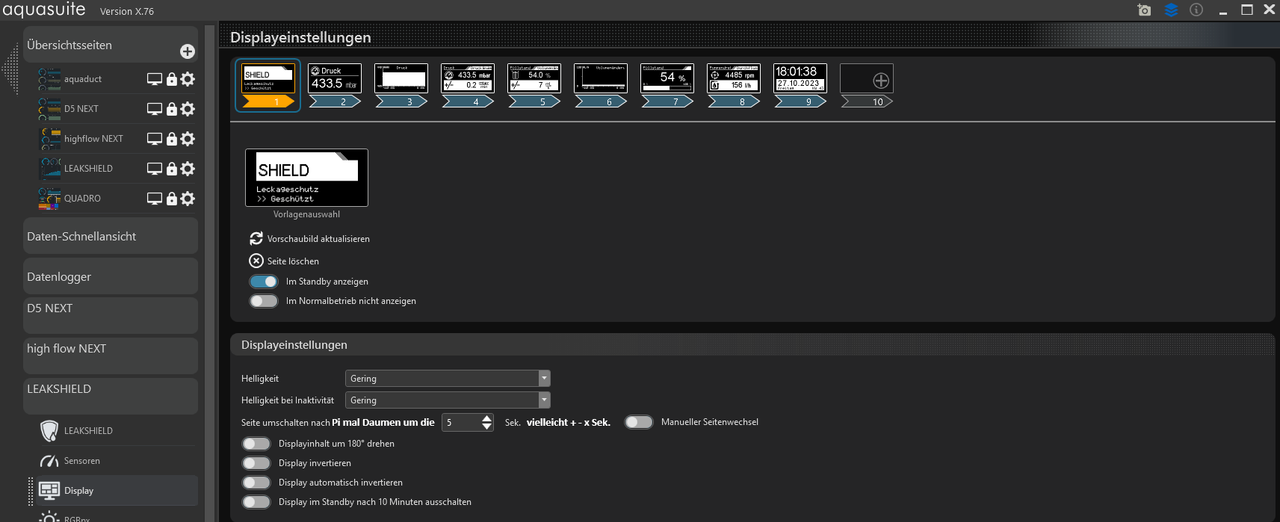The image size is (1280, 522).
Task: Open the Helligkeit dropdown
Action: (x=448, y=378)
